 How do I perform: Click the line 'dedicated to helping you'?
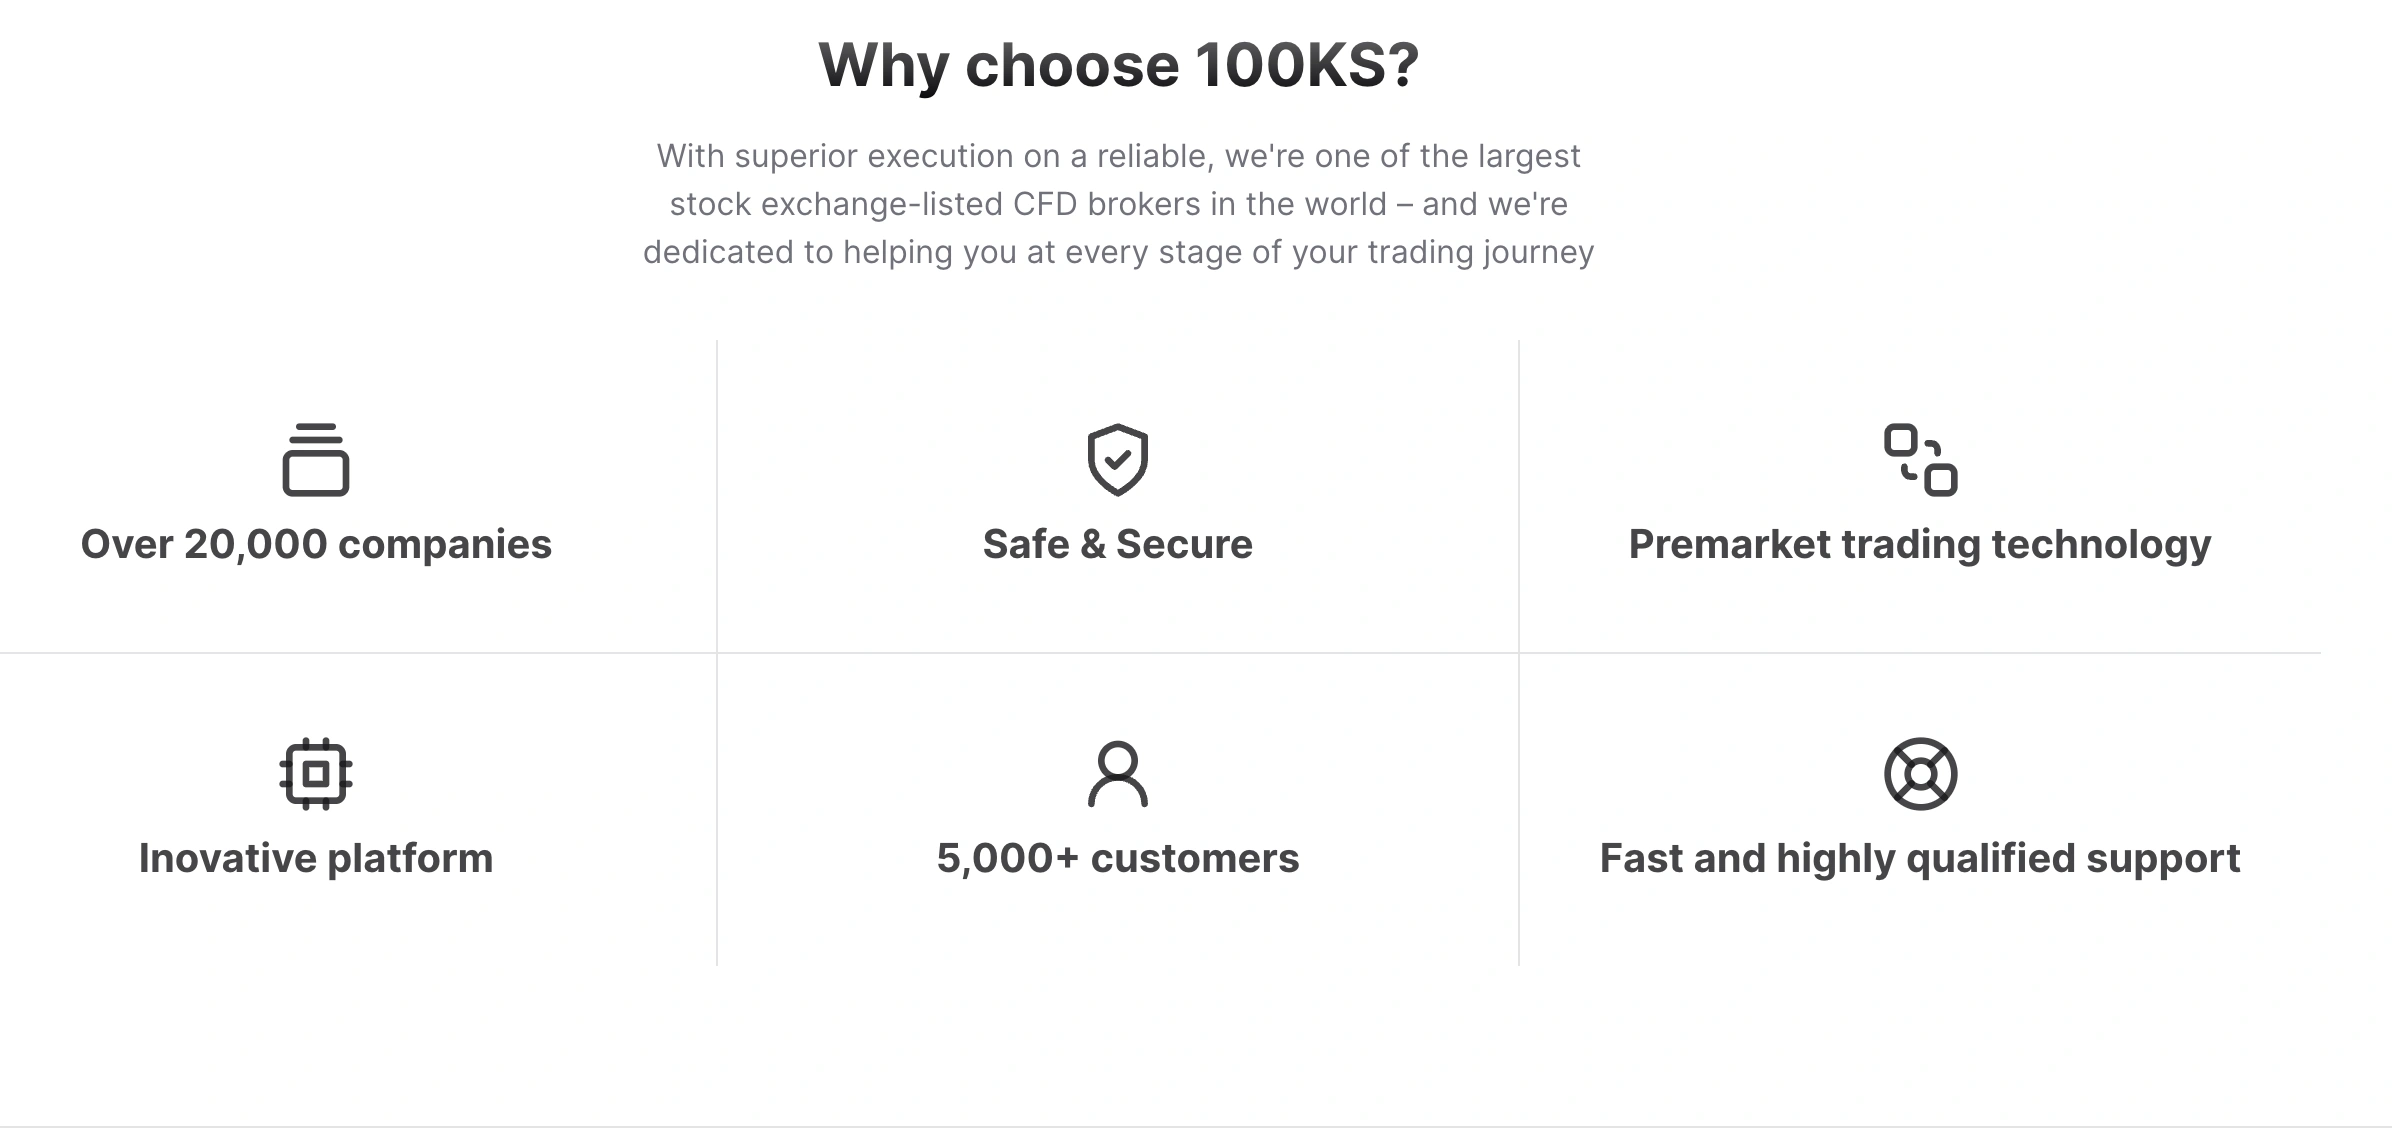[1118, 252]
